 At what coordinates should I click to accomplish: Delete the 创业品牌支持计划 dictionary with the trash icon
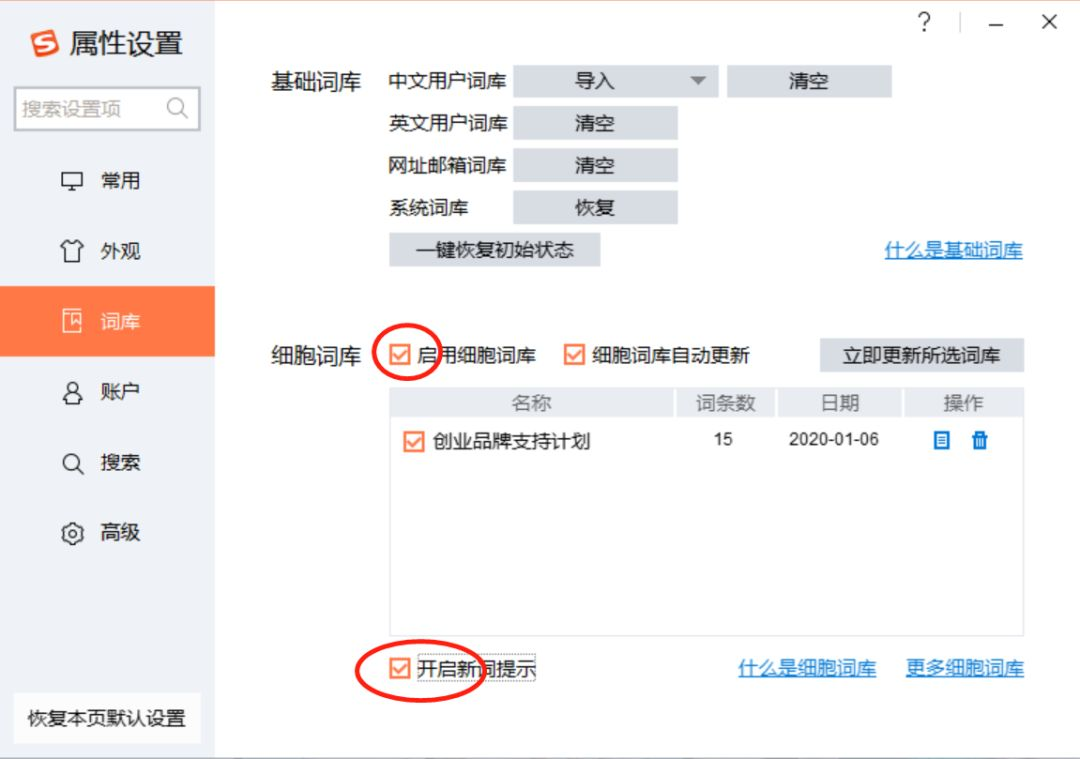(x=979, y=440)
